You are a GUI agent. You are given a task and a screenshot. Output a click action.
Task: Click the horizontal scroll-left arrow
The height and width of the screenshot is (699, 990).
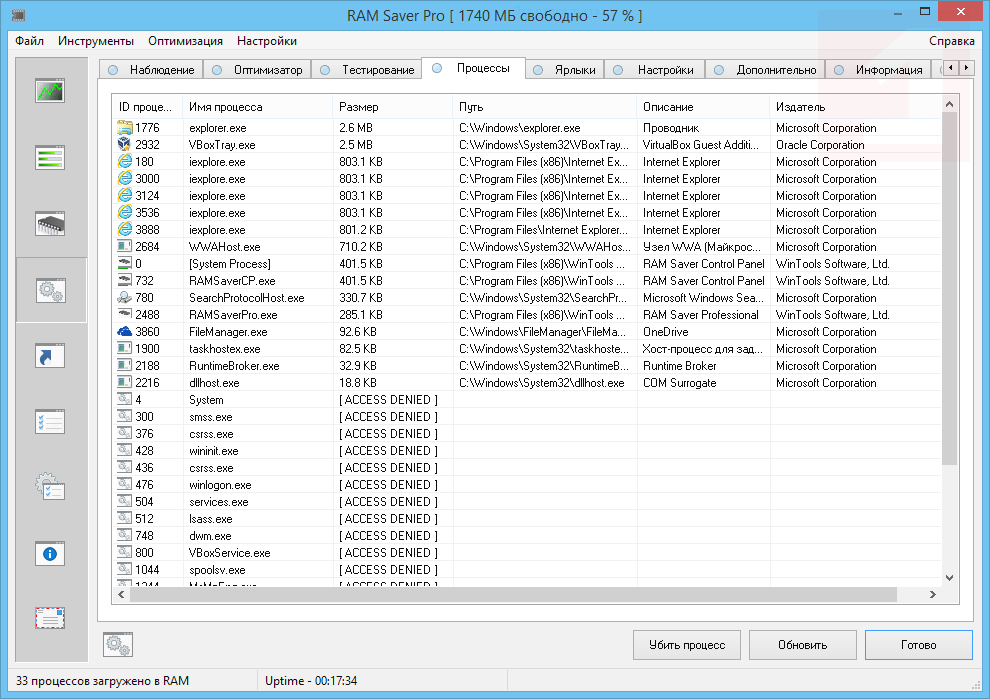[x=121, y=594]
